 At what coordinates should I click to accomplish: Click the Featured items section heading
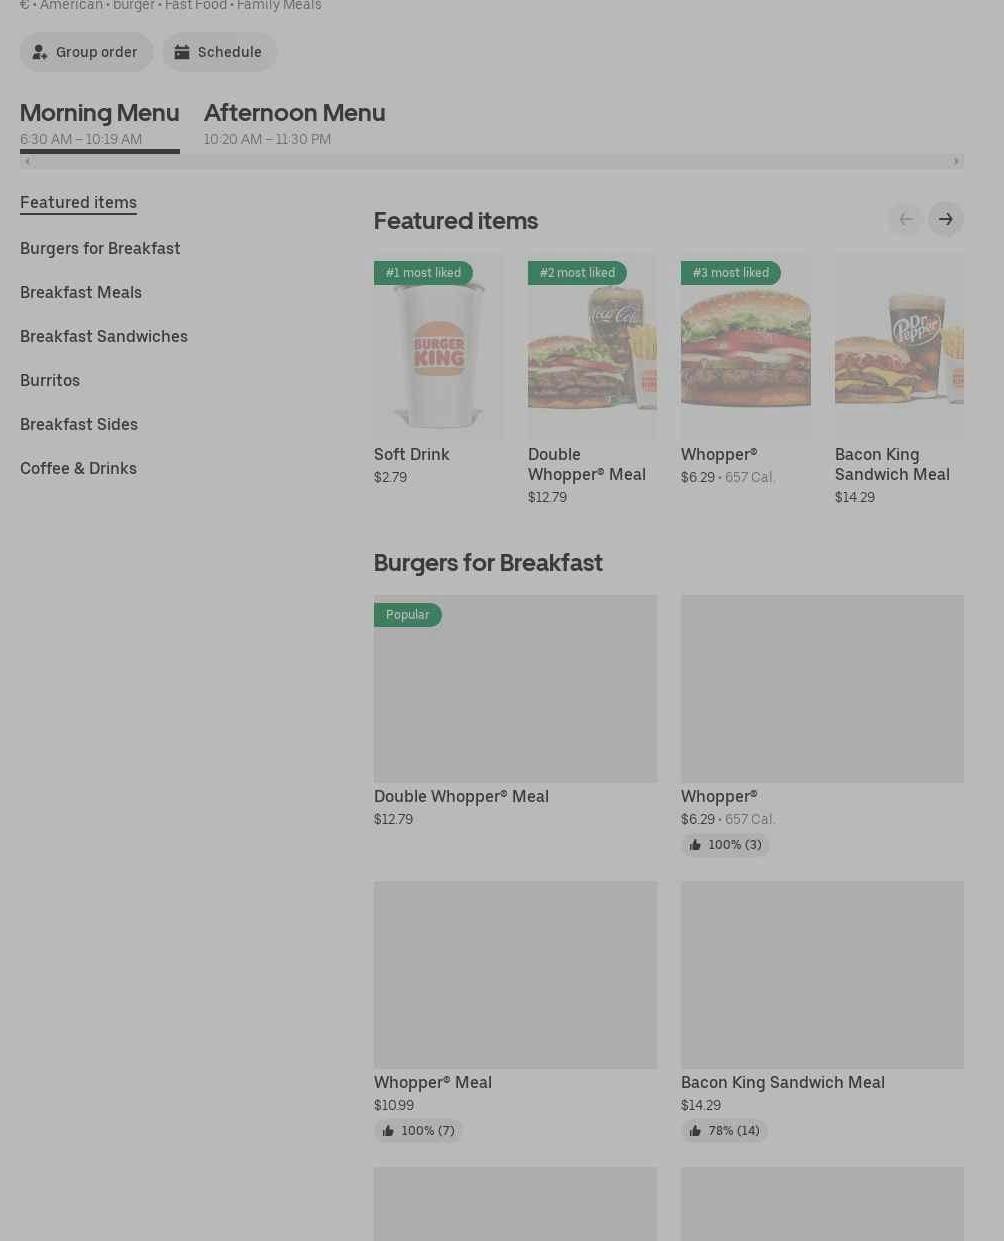tap(456, 220)
